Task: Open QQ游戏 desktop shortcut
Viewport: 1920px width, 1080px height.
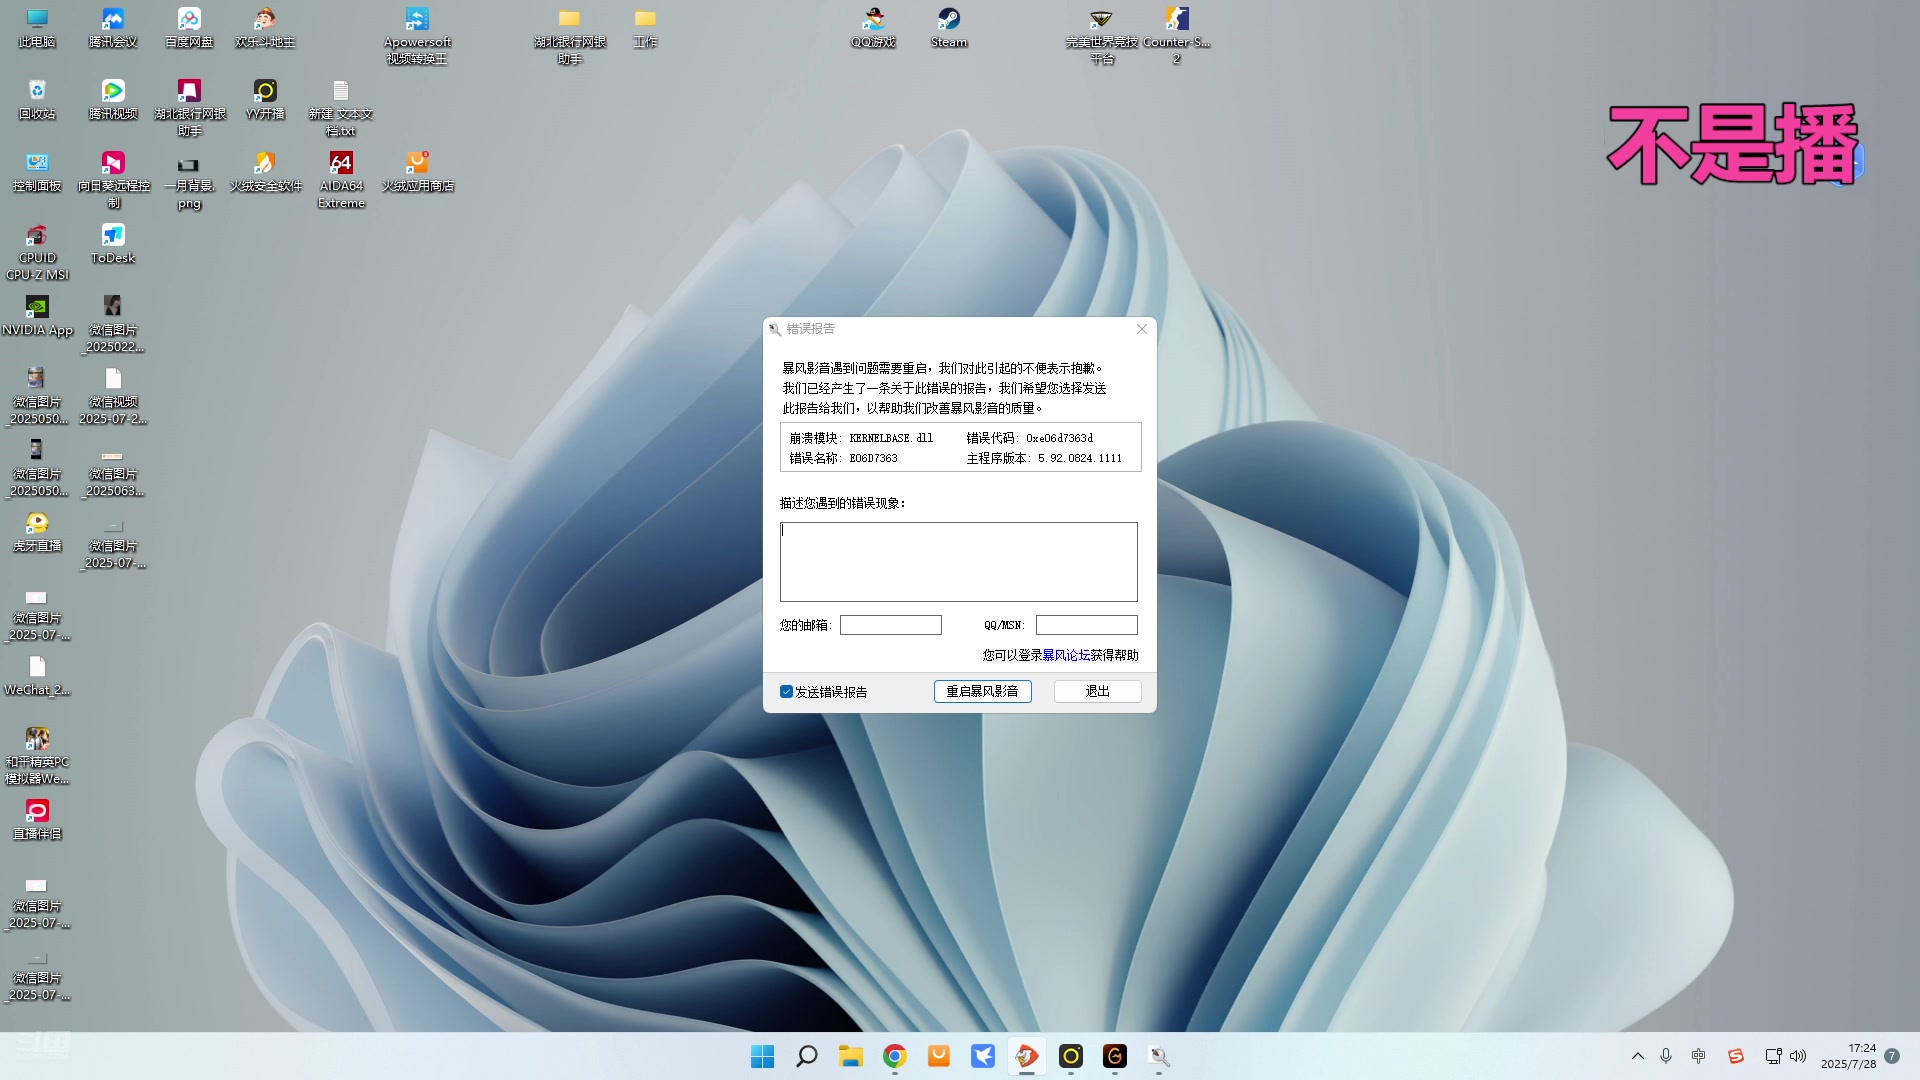Action: click(x=873, y=28)
